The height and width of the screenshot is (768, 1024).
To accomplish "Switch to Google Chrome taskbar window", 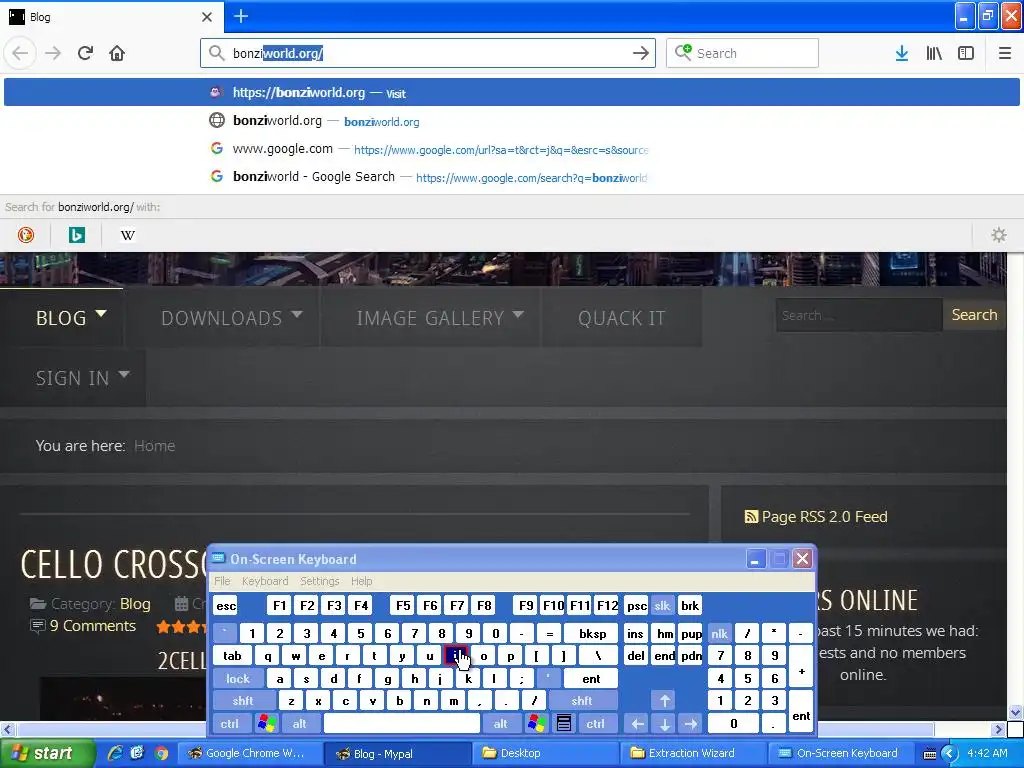I will pos(250,753).
